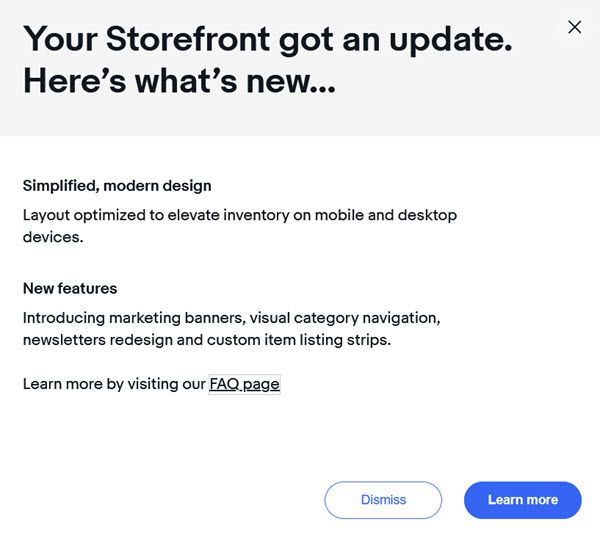Click the "Introducing marketing banners" text
Screen dimensions: 600x541
point(132,318)
